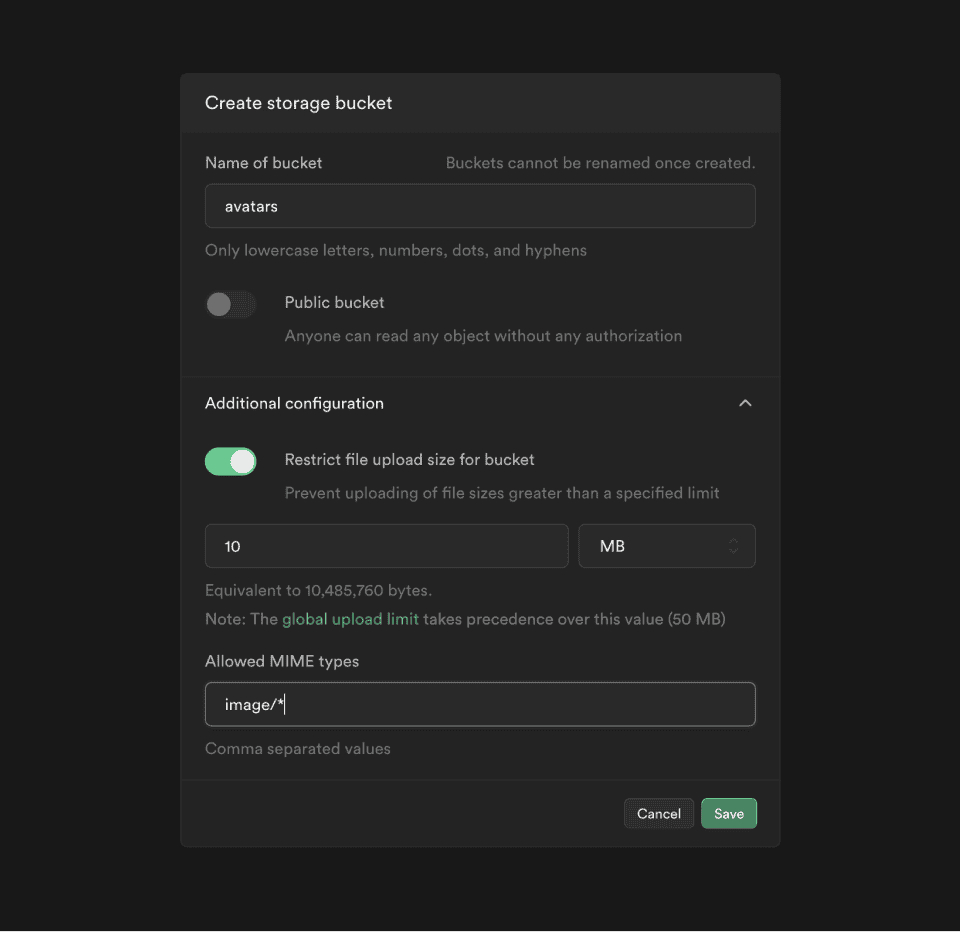Turn on public read access switch
Image resolution: width=960 pixels, height=932 pixels.
tap(231, 303)
